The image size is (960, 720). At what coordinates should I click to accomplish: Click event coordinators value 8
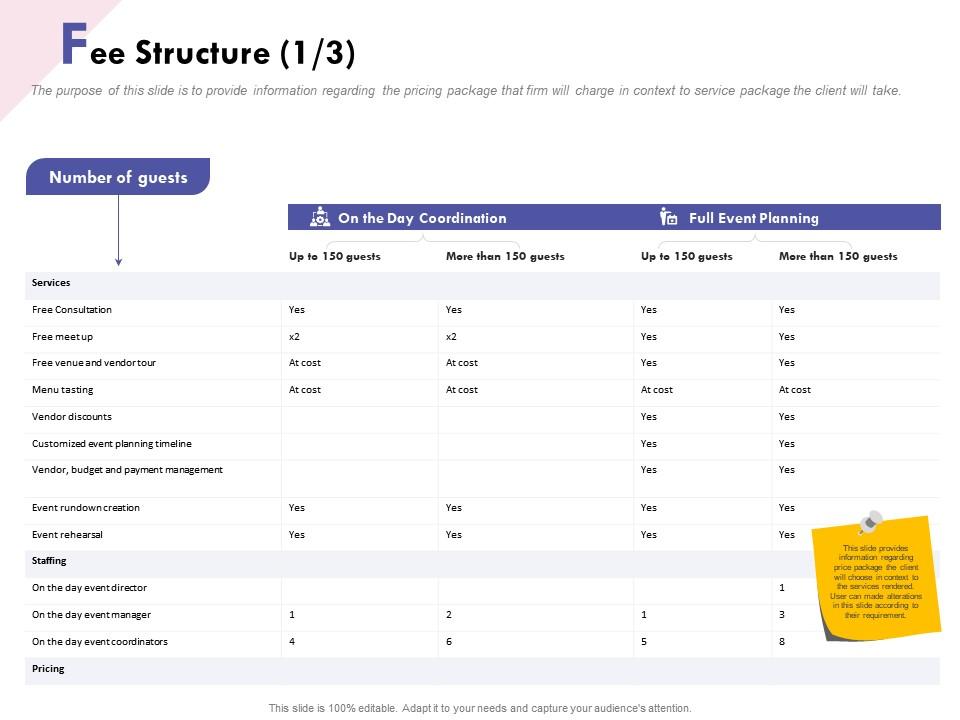pos(782,642)
